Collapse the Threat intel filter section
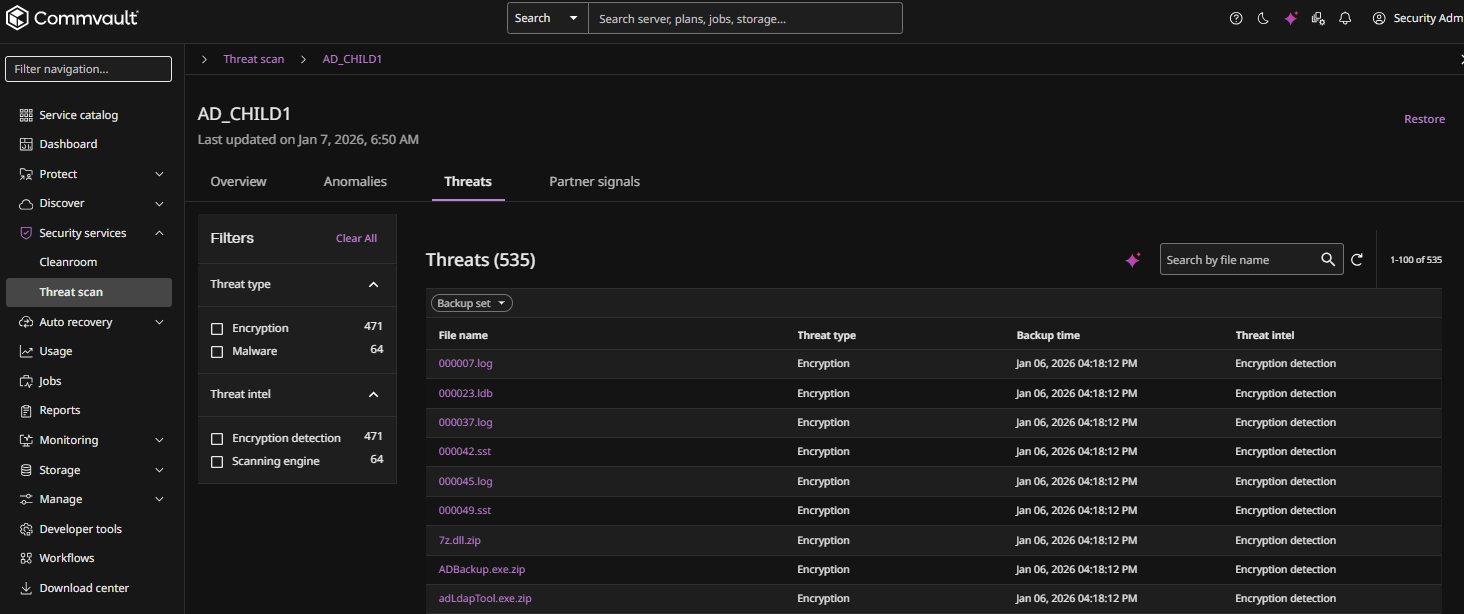 point(374,395)
